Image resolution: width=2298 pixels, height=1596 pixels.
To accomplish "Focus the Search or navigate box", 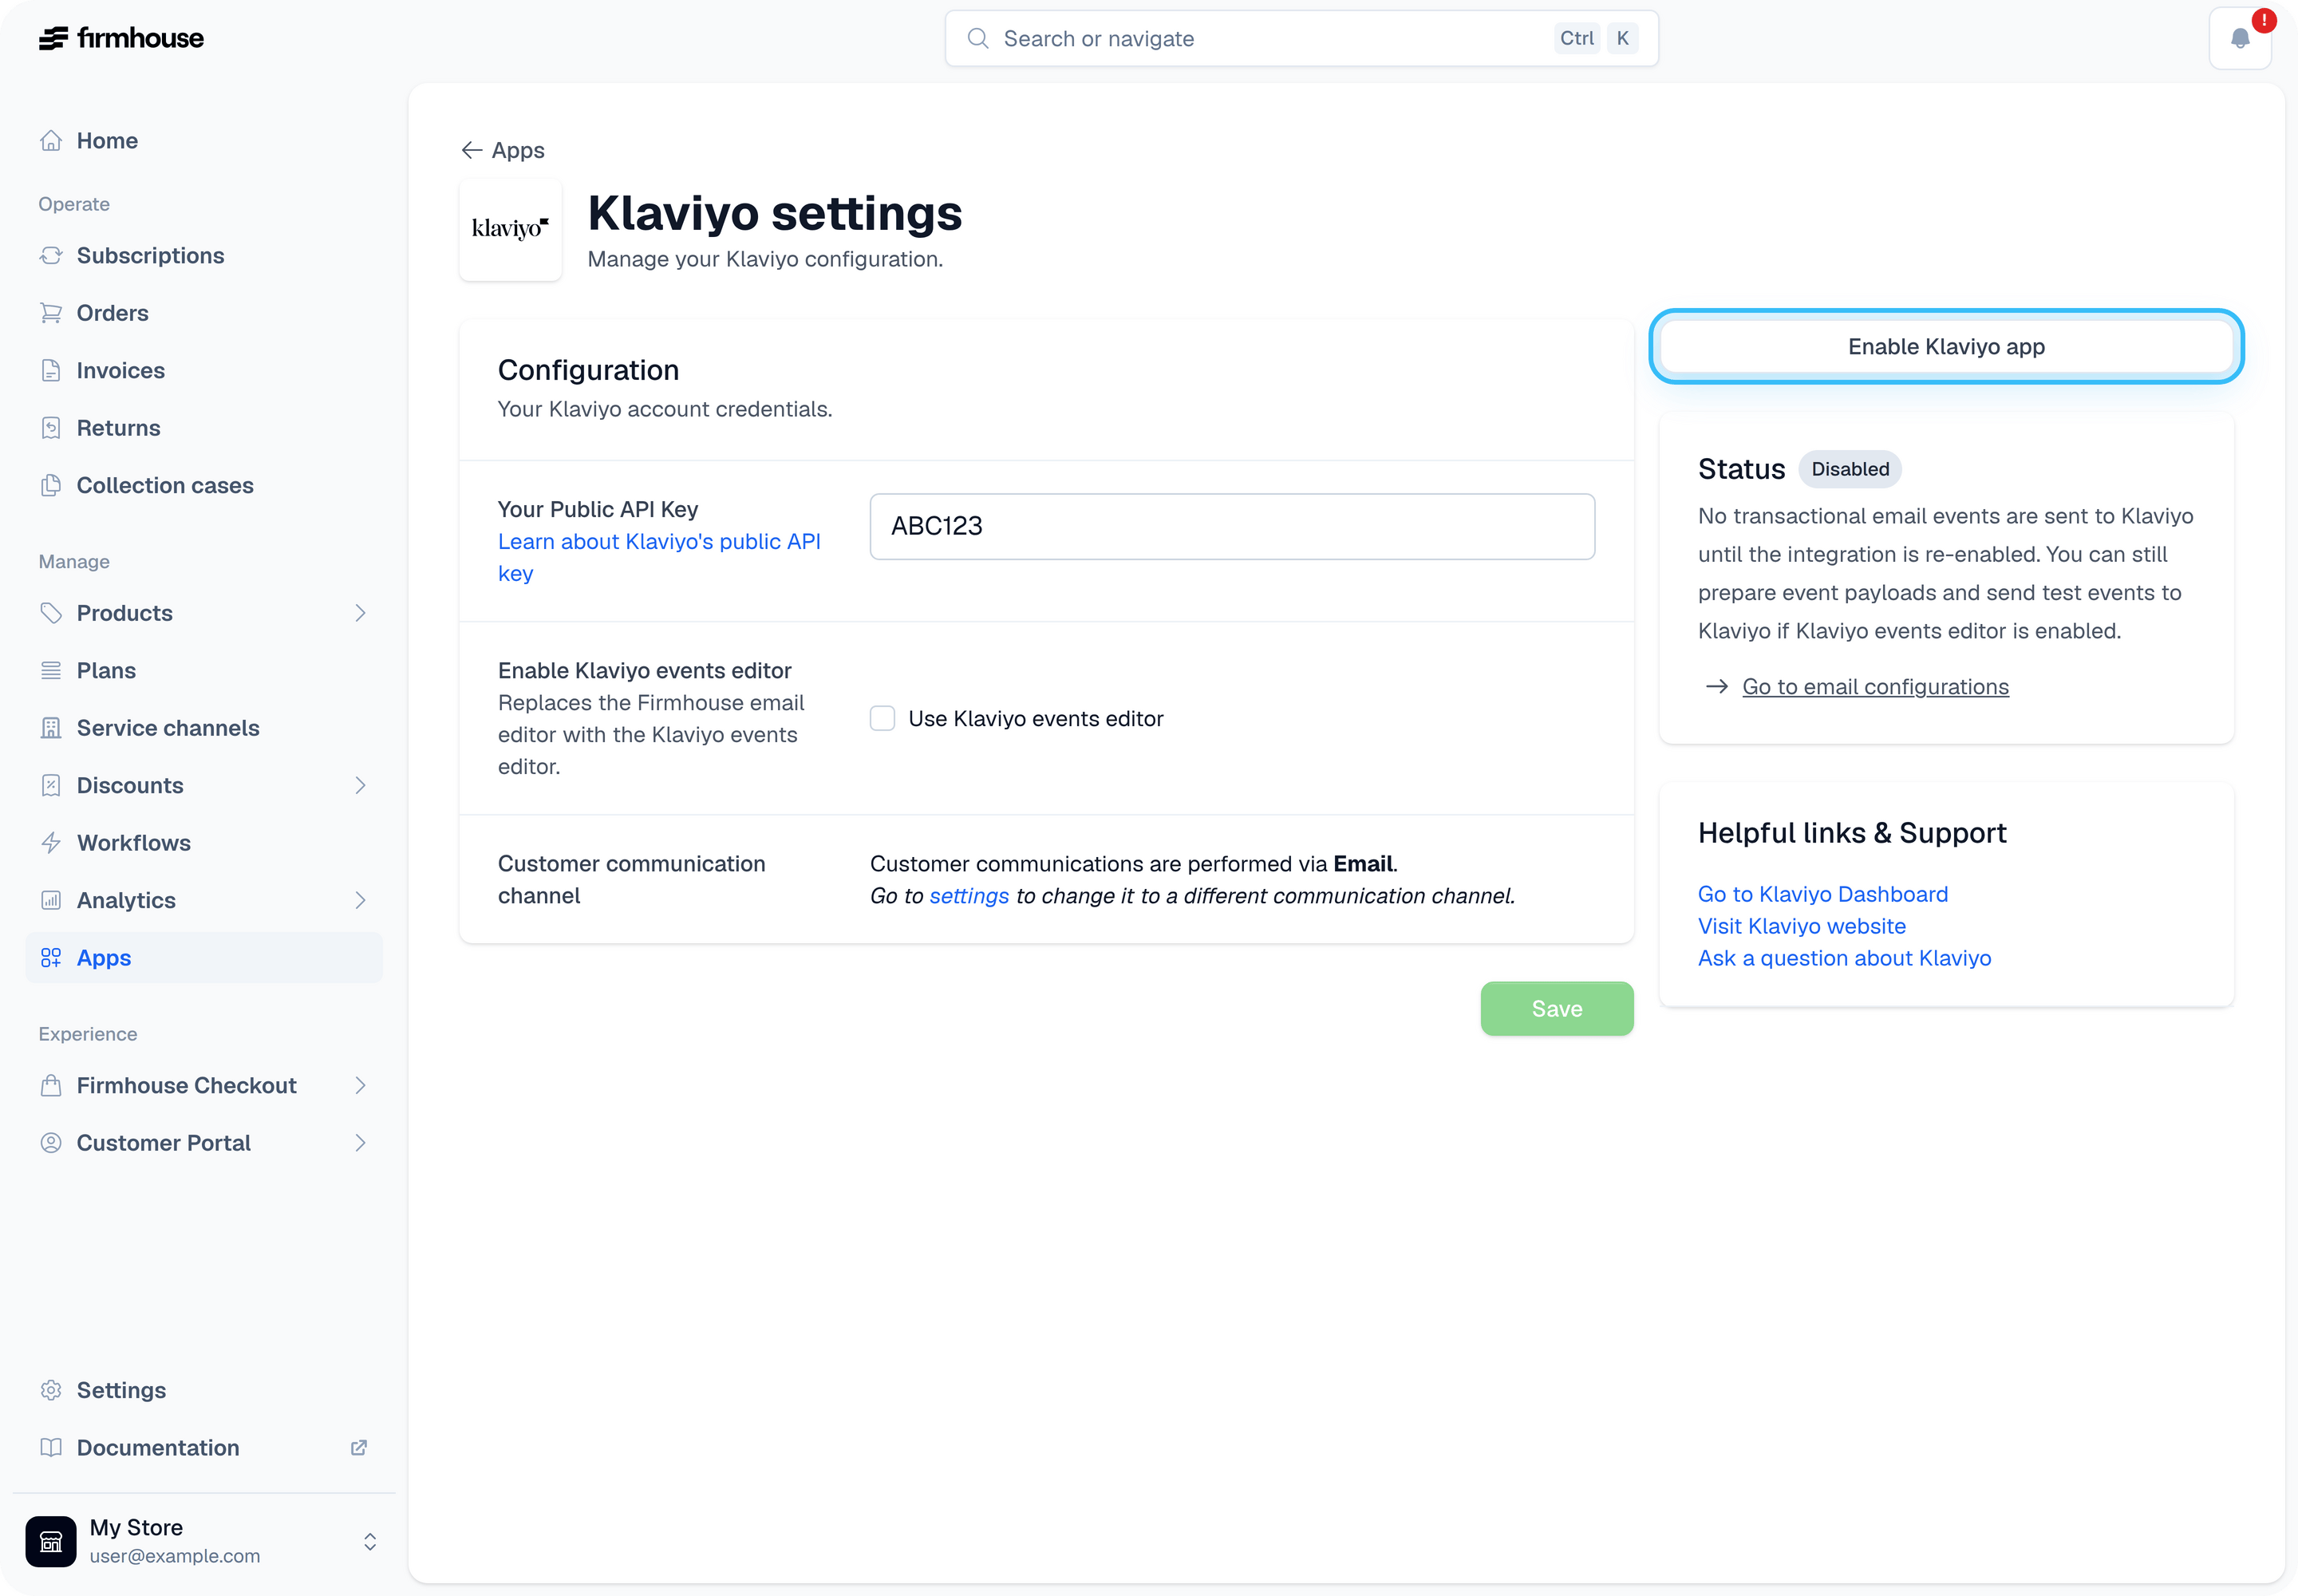I will click(1301, 38).
